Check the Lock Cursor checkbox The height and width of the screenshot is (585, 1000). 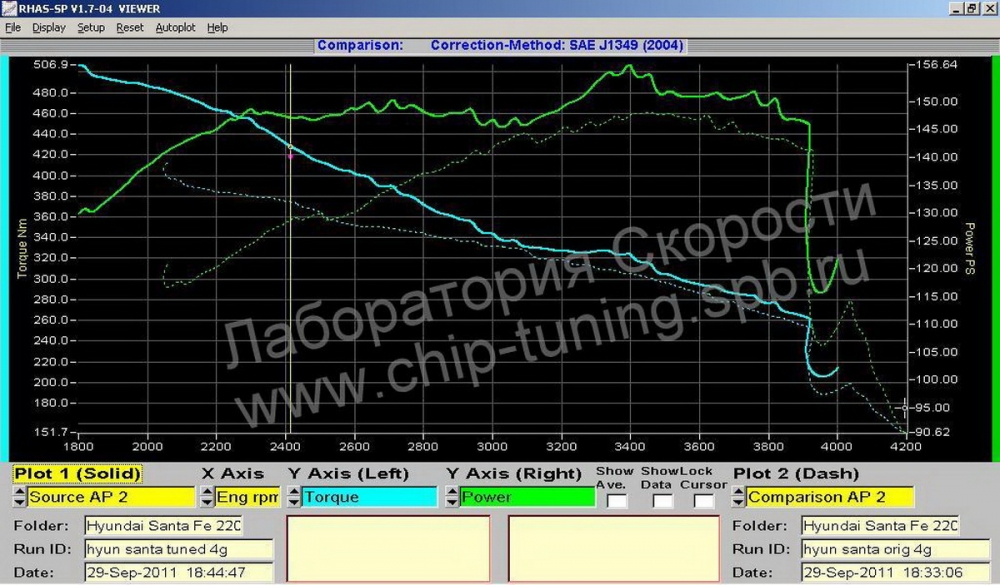pyautogui.click(x=703, y=501)
